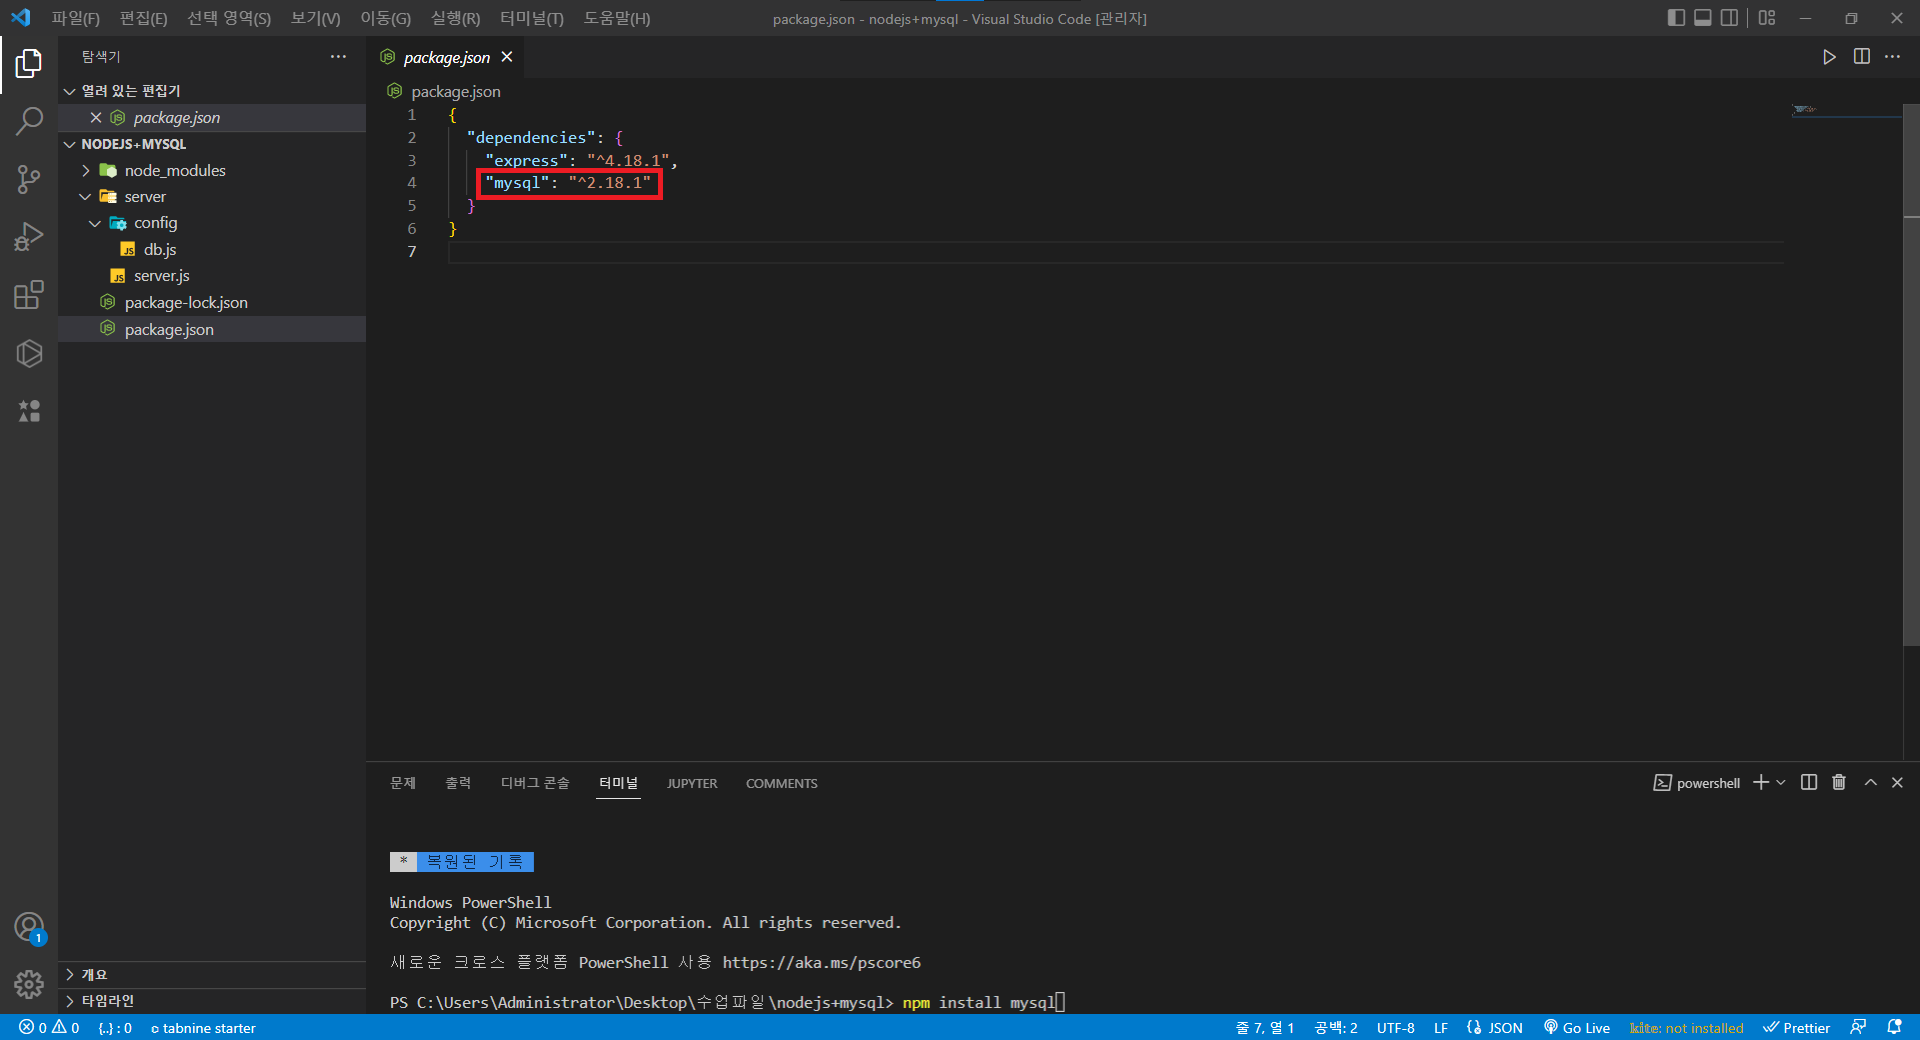Open the Manage gear icon

click(29, 985)
